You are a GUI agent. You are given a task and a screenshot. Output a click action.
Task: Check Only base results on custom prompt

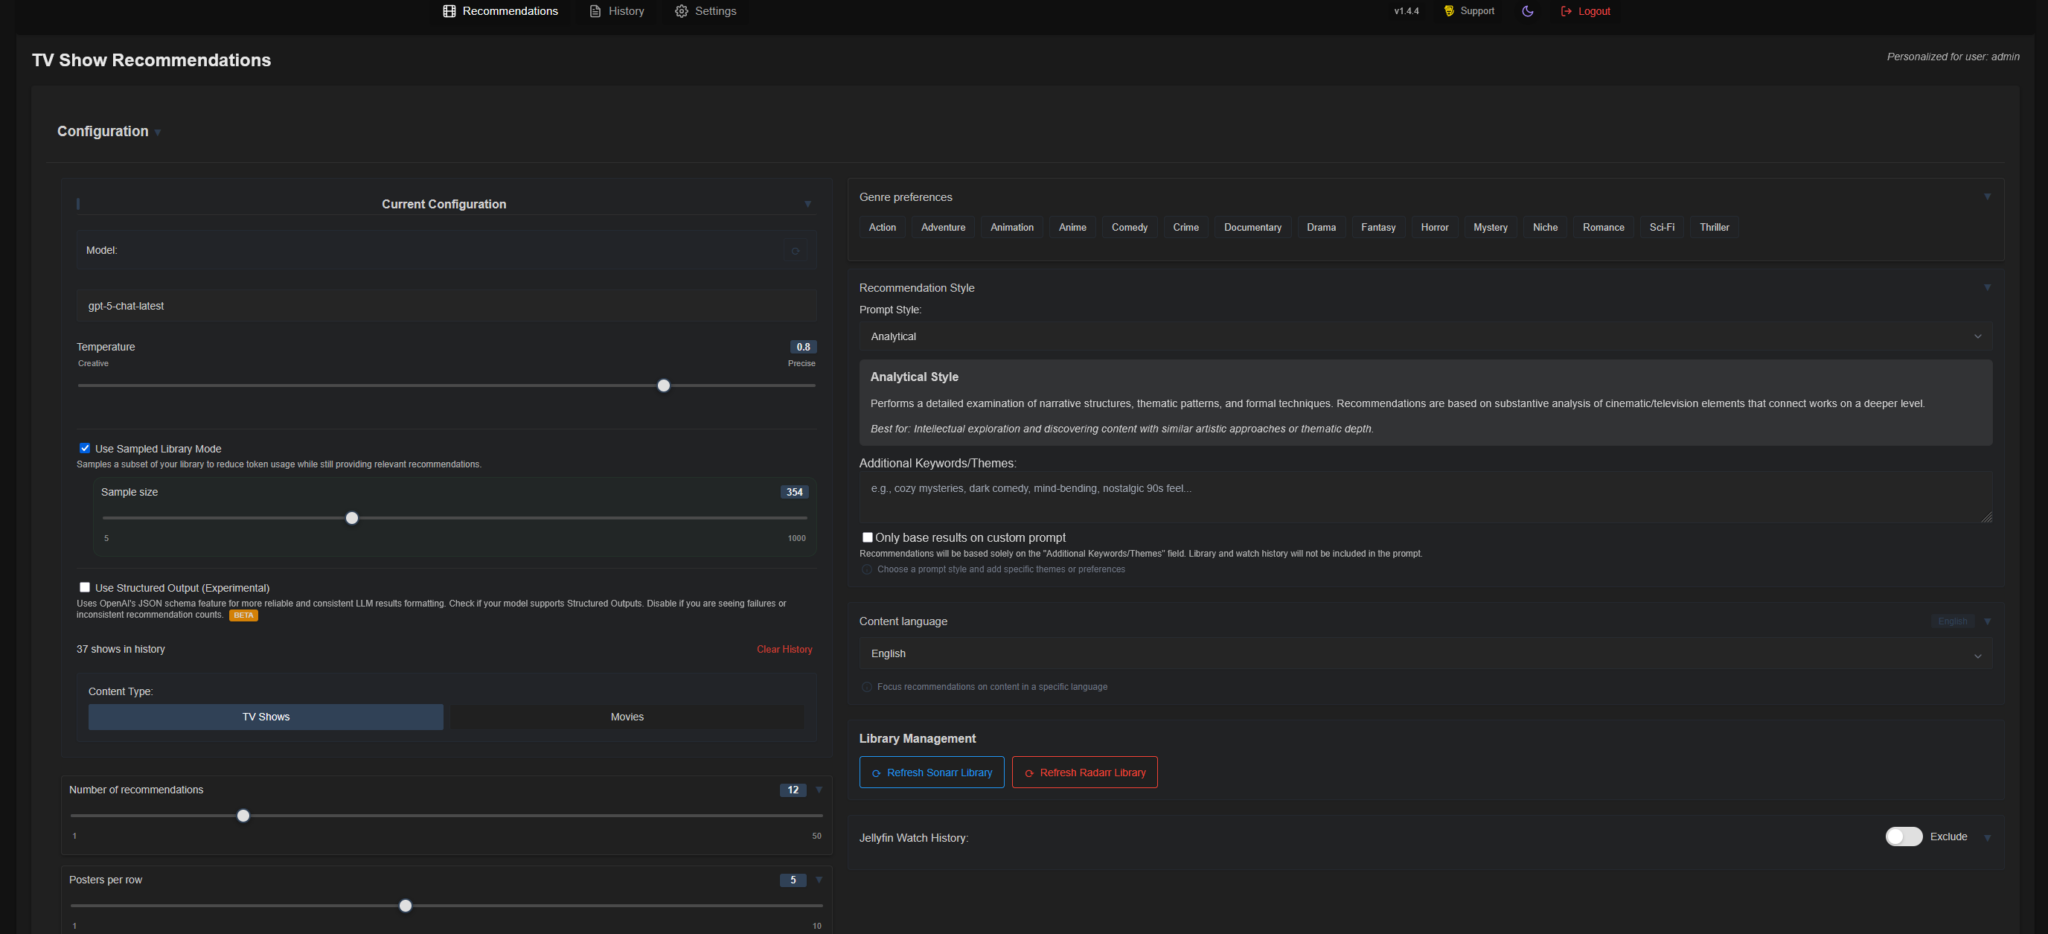[x=867, y=537]
